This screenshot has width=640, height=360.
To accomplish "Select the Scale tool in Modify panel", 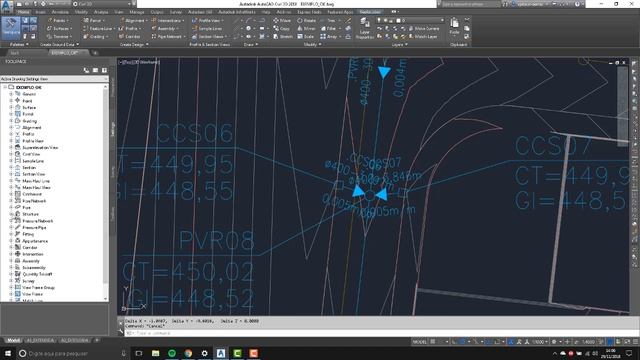I will pos(305,36).
